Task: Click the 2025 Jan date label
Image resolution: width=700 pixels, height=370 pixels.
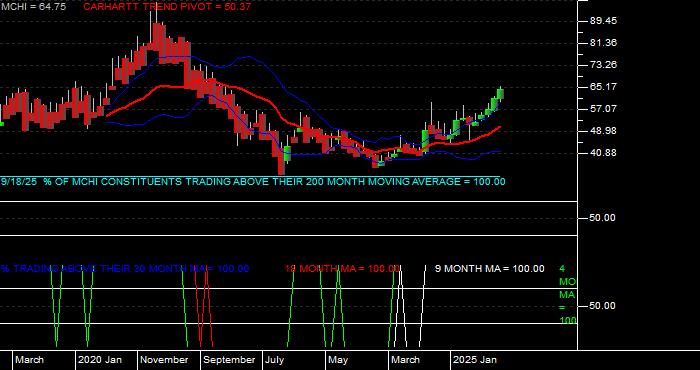Action: pos(475,360)
